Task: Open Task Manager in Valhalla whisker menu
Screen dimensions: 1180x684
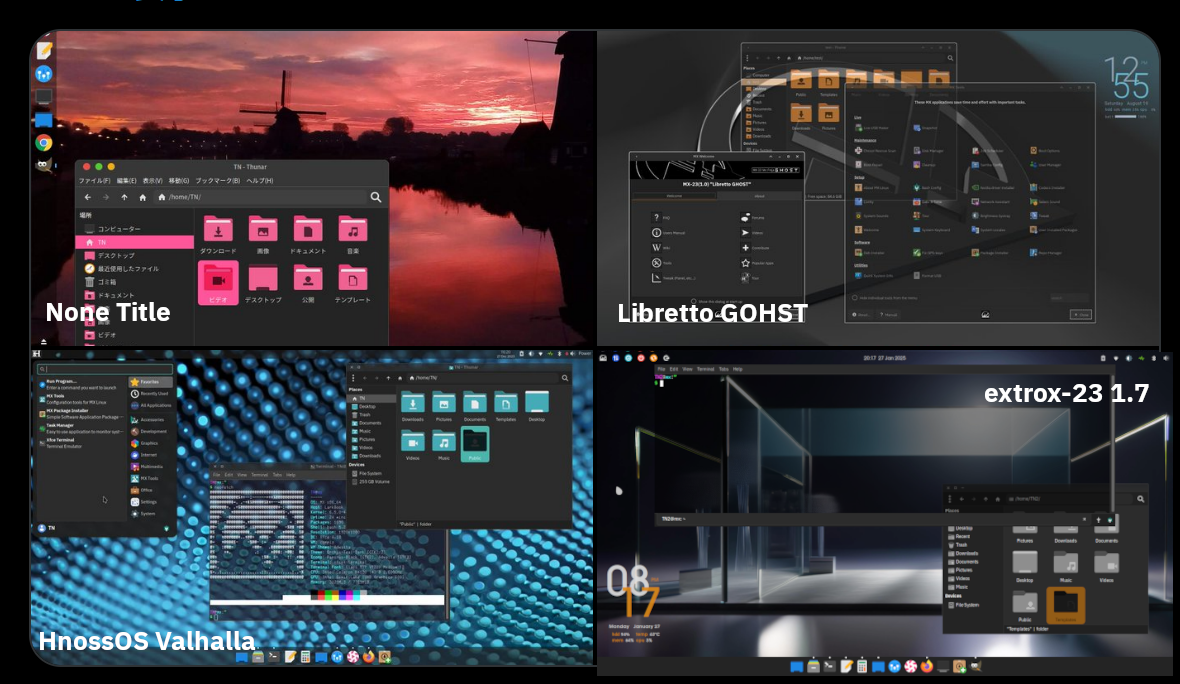Action: point(81,428)
